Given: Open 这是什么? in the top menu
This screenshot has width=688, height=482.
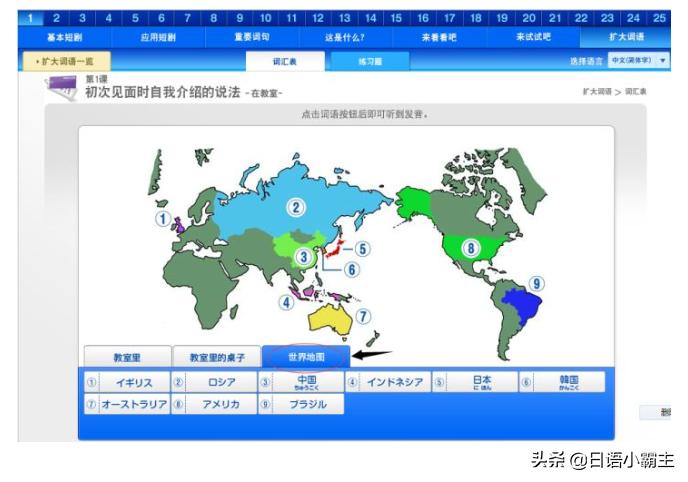Looking at the screenshot, I should click(345, 37).
